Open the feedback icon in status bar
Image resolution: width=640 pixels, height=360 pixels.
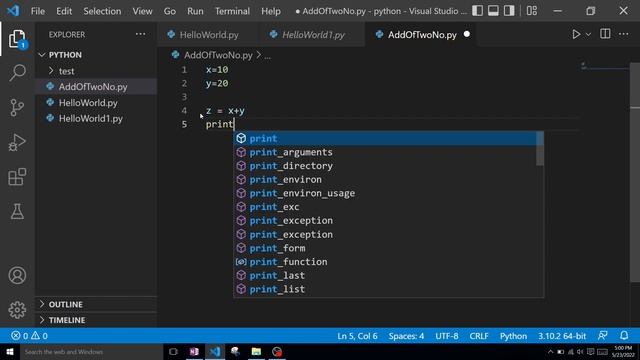pos(602,336)
